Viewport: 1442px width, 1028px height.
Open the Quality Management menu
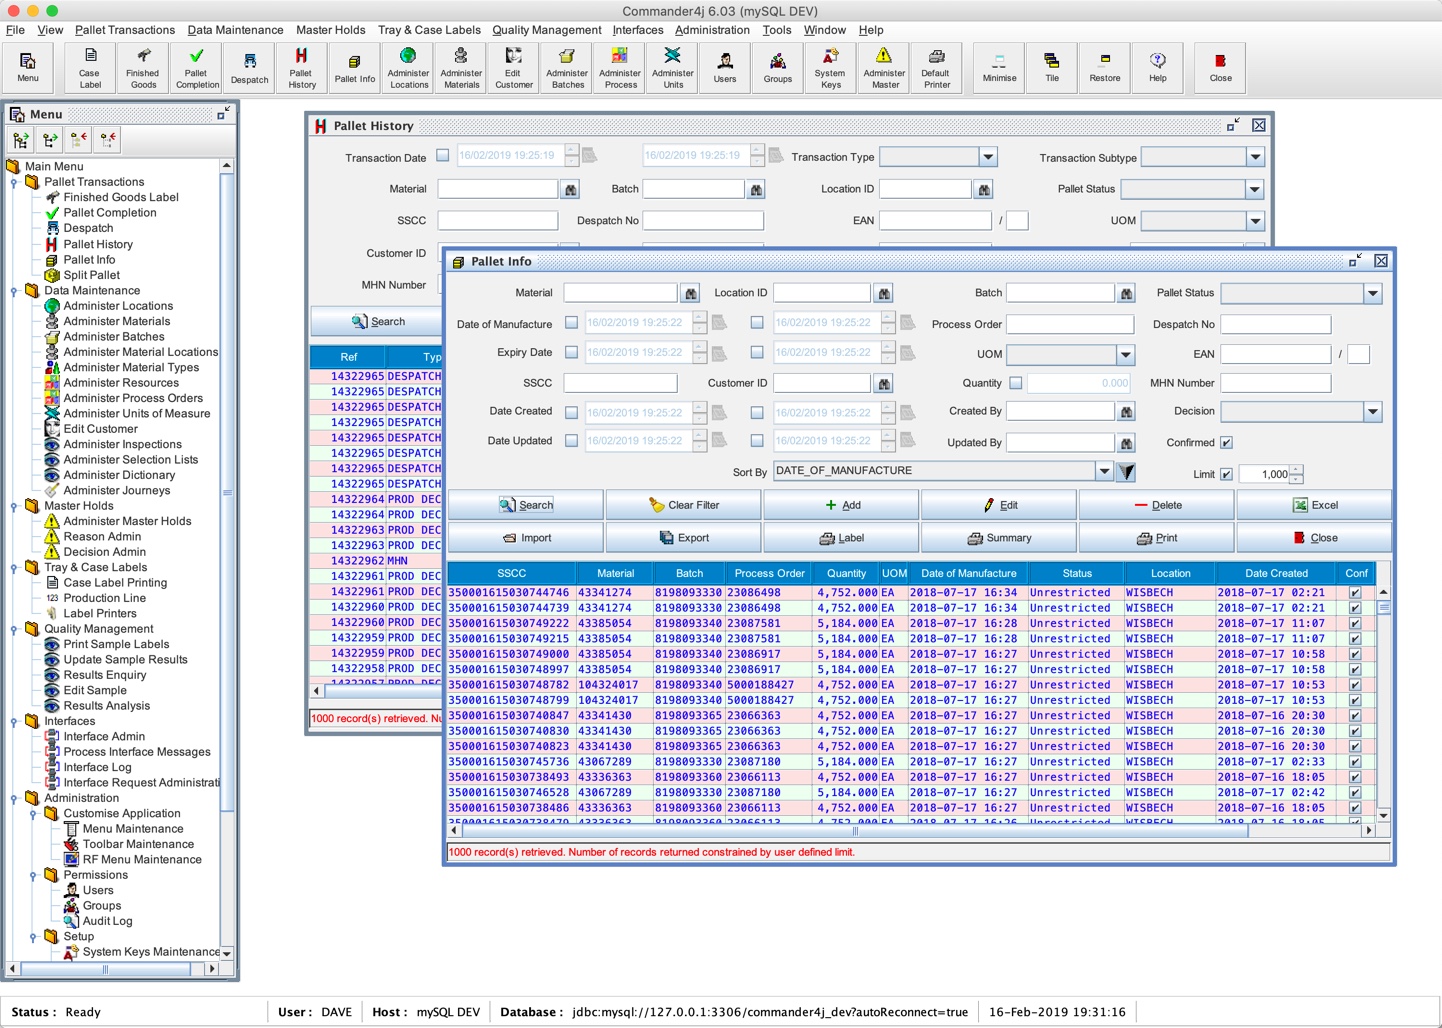pos(546,30)
